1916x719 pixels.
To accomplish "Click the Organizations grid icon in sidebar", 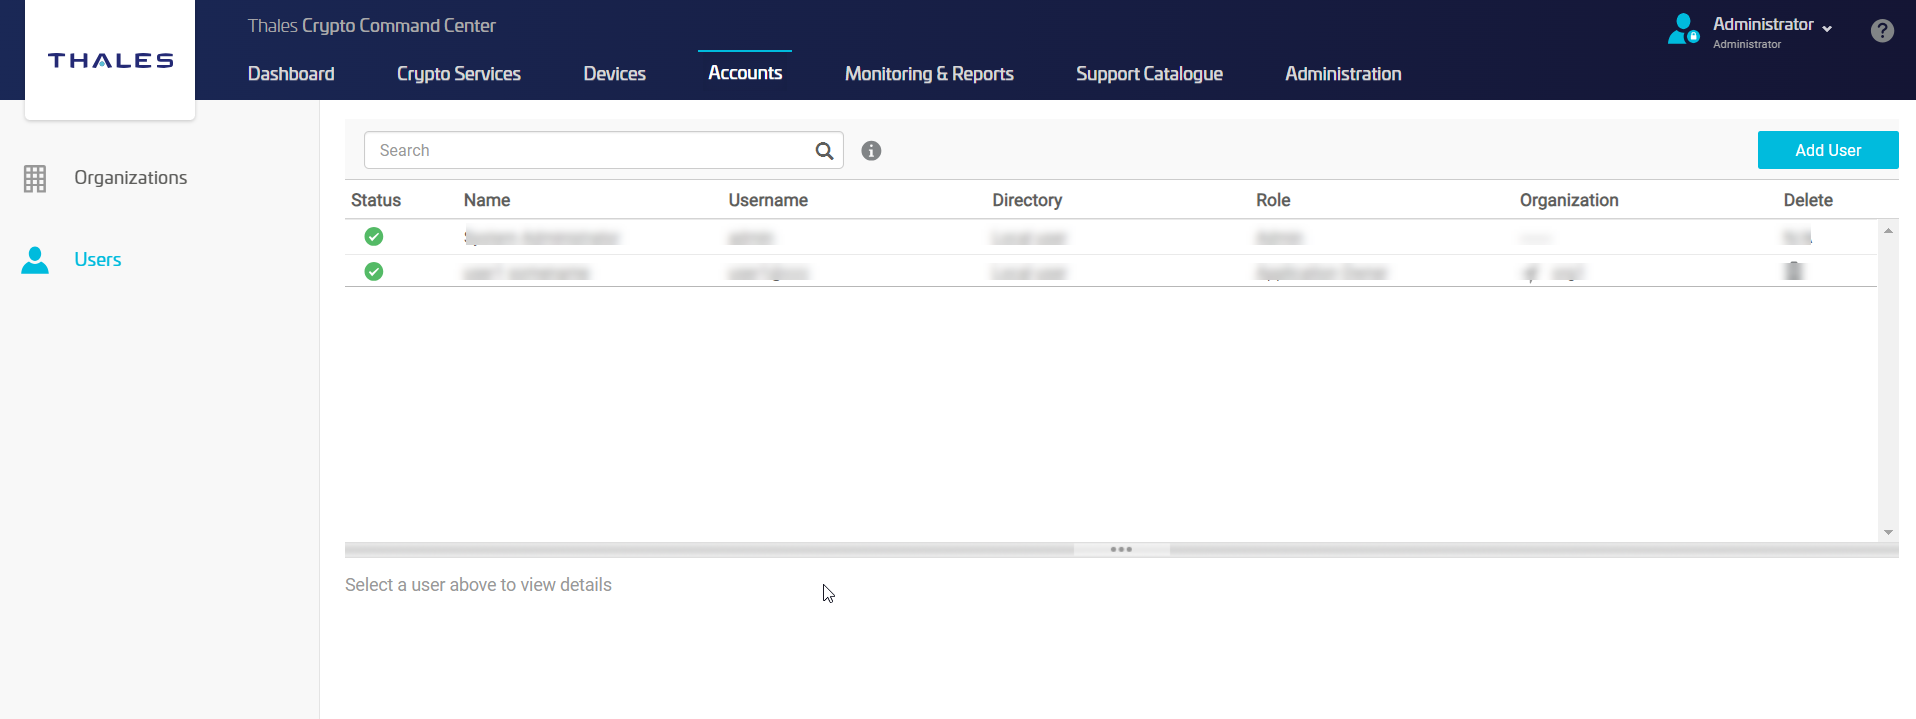I will point(35,178).
